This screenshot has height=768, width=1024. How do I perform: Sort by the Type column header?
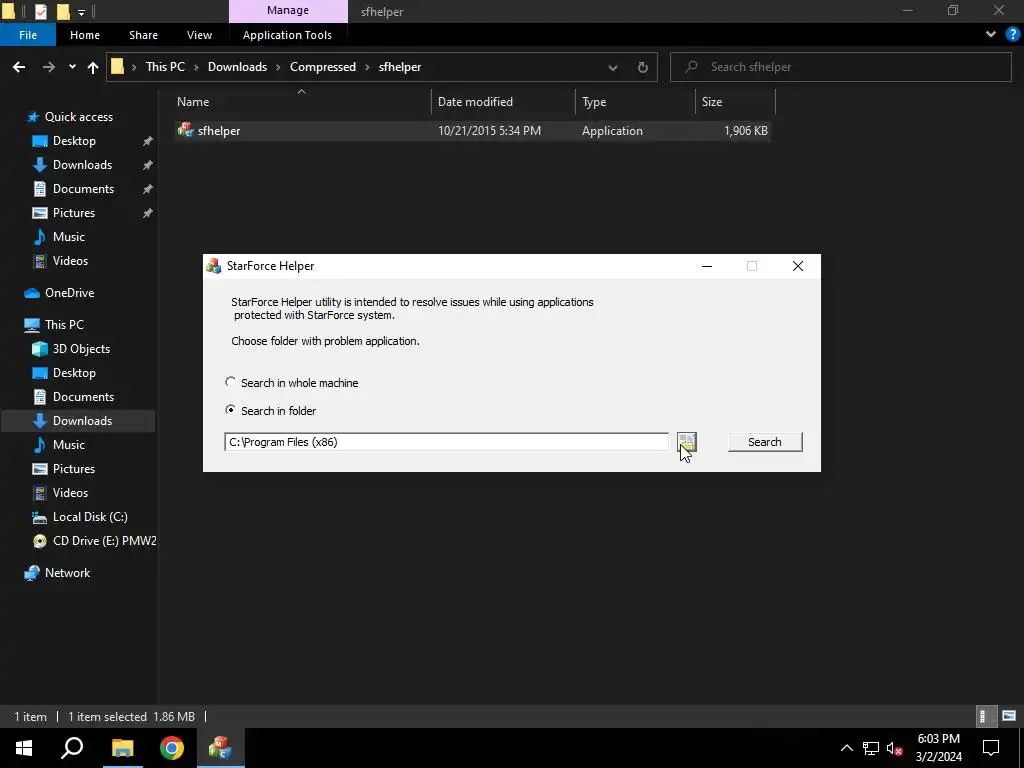click(x=635, y=102)
